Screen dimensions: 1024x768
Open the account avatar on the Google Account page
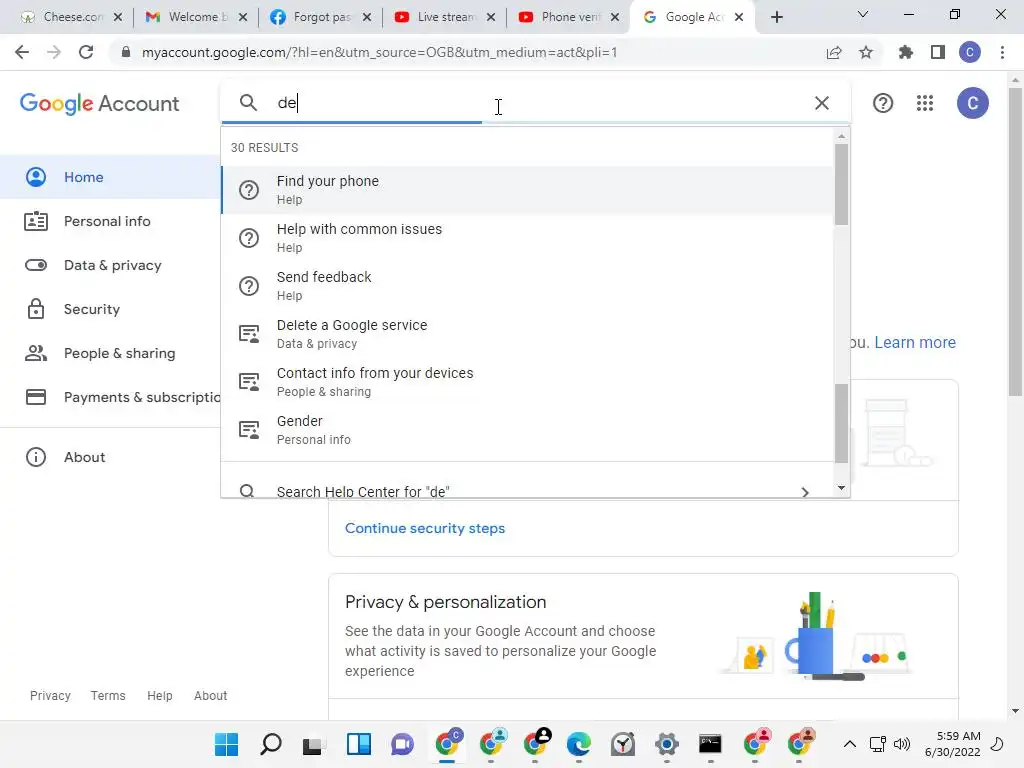[x=972, y=103]
